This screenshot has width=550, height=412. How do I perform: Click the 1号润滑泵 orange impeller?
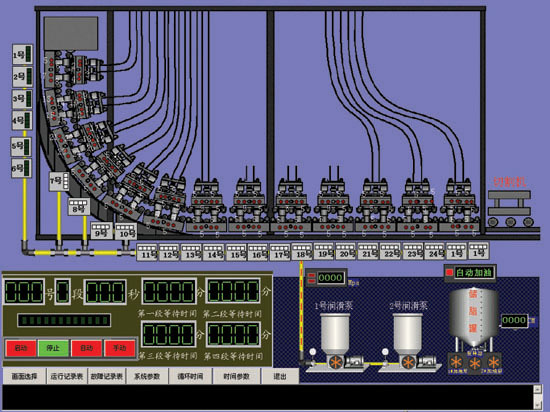pos(336,362)
